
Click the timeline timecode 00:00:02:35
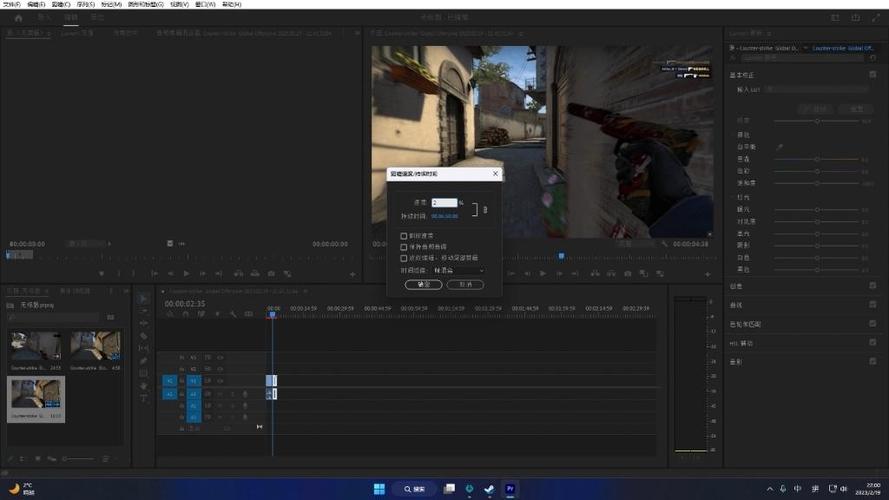(x=185, y=304)
